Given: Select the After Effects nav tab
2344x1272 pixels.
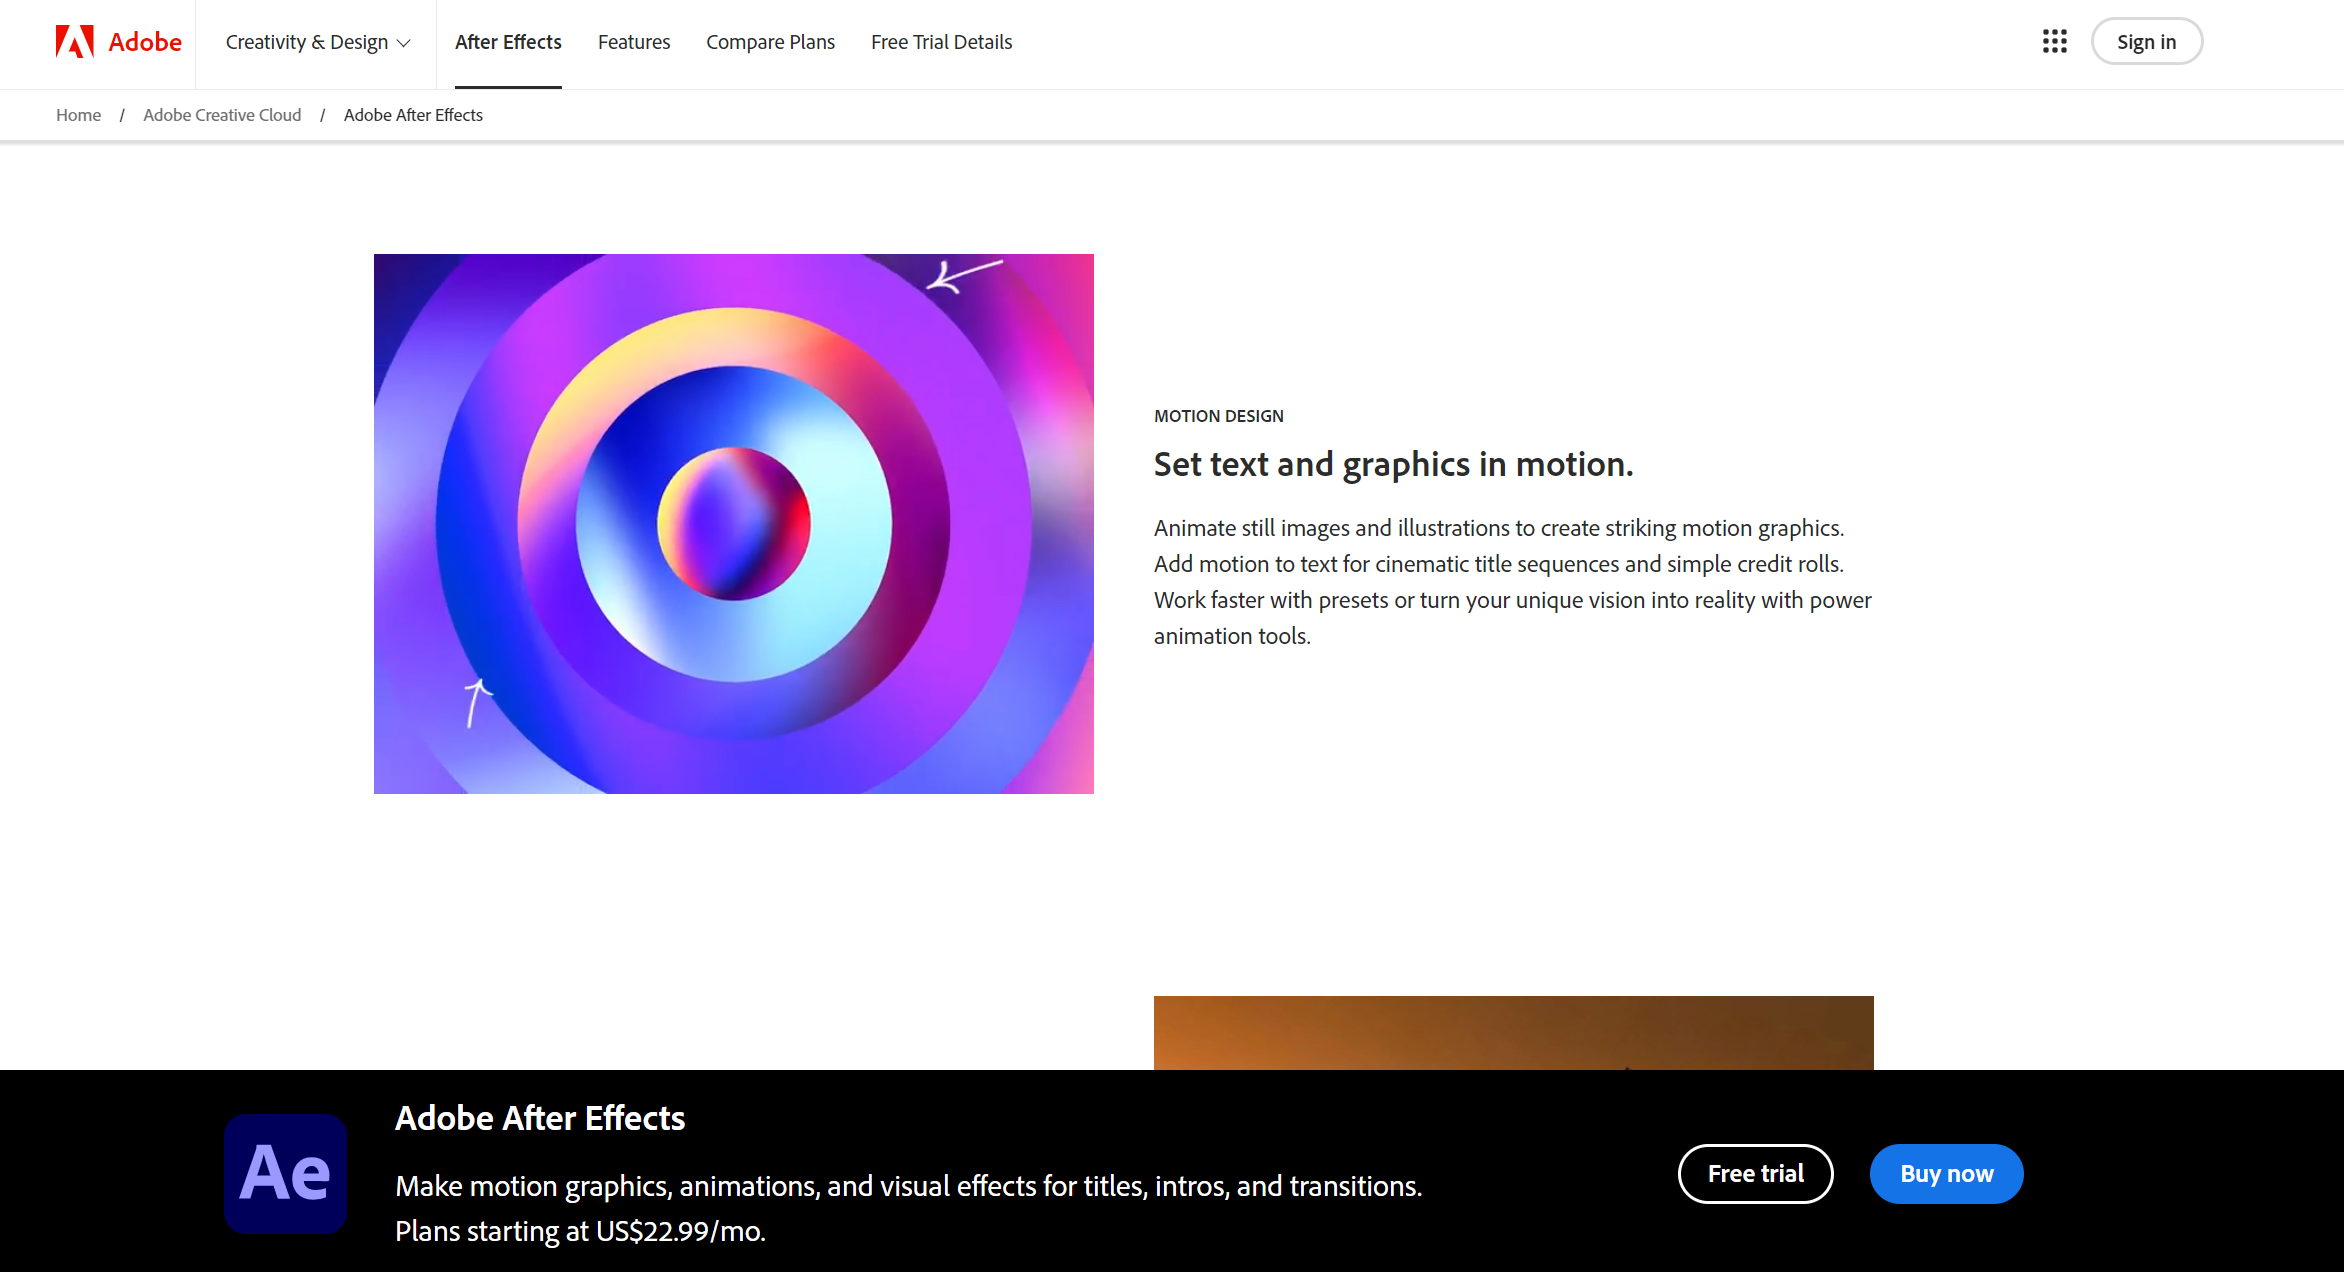Looking at the screenshot, I should tap(508, 42).
